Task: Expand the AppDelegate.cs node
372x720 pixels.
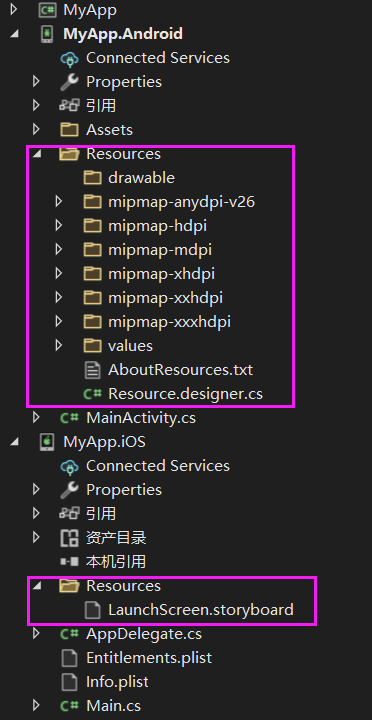Action: pos(36,634)
